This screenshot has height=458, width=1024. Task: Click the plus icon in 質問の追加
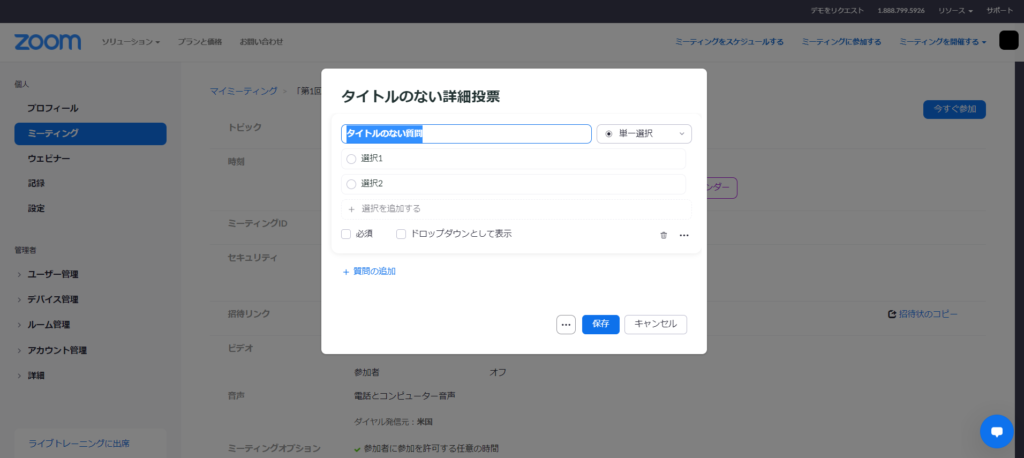(346, 272)
